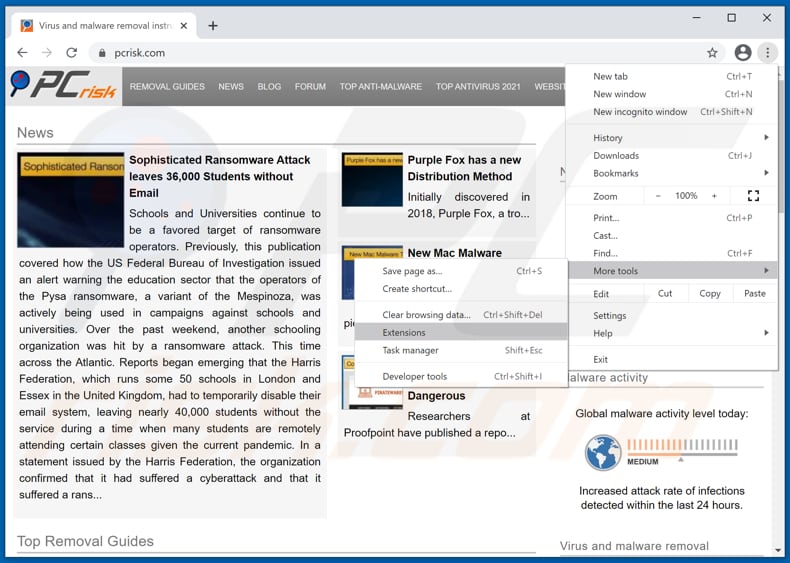Click the three-dot Chrome menu icon
790x563 pixels.
click(767, 53)
